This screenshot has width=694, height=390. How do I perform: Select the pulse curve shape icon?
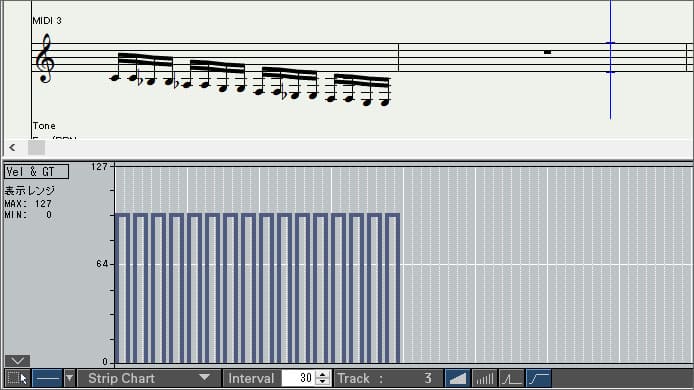click(512, 378)
